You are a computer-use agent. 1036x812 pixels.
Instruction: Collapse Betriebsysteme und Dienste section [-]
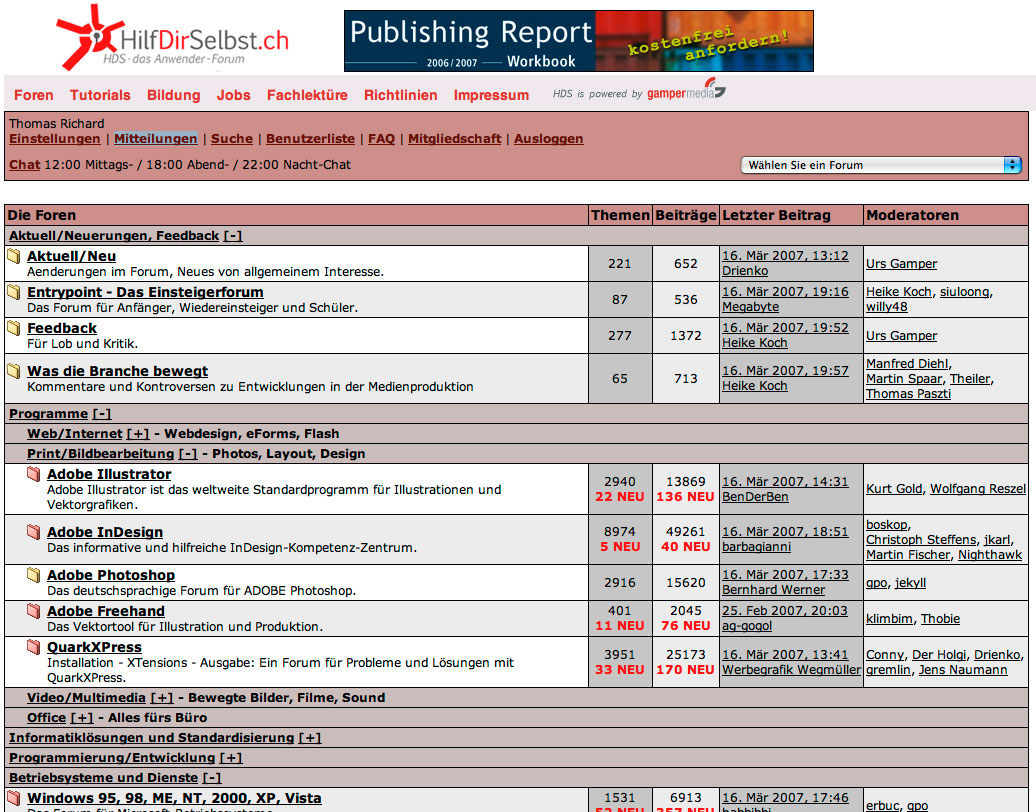(x=211, y=778)
